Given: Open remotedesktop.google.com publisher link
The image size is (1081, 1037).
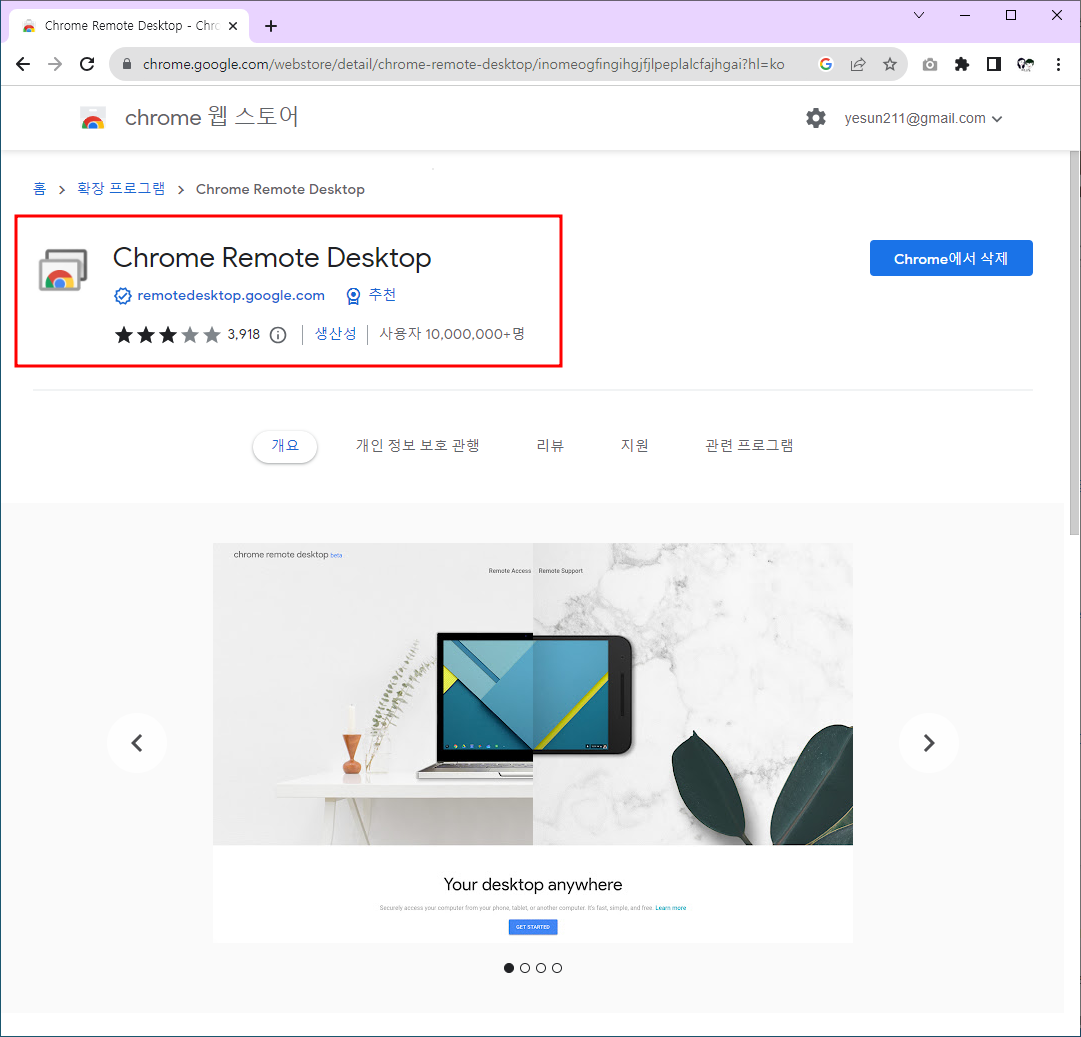Looking at the screenshot, I should (x=231, y=296).
